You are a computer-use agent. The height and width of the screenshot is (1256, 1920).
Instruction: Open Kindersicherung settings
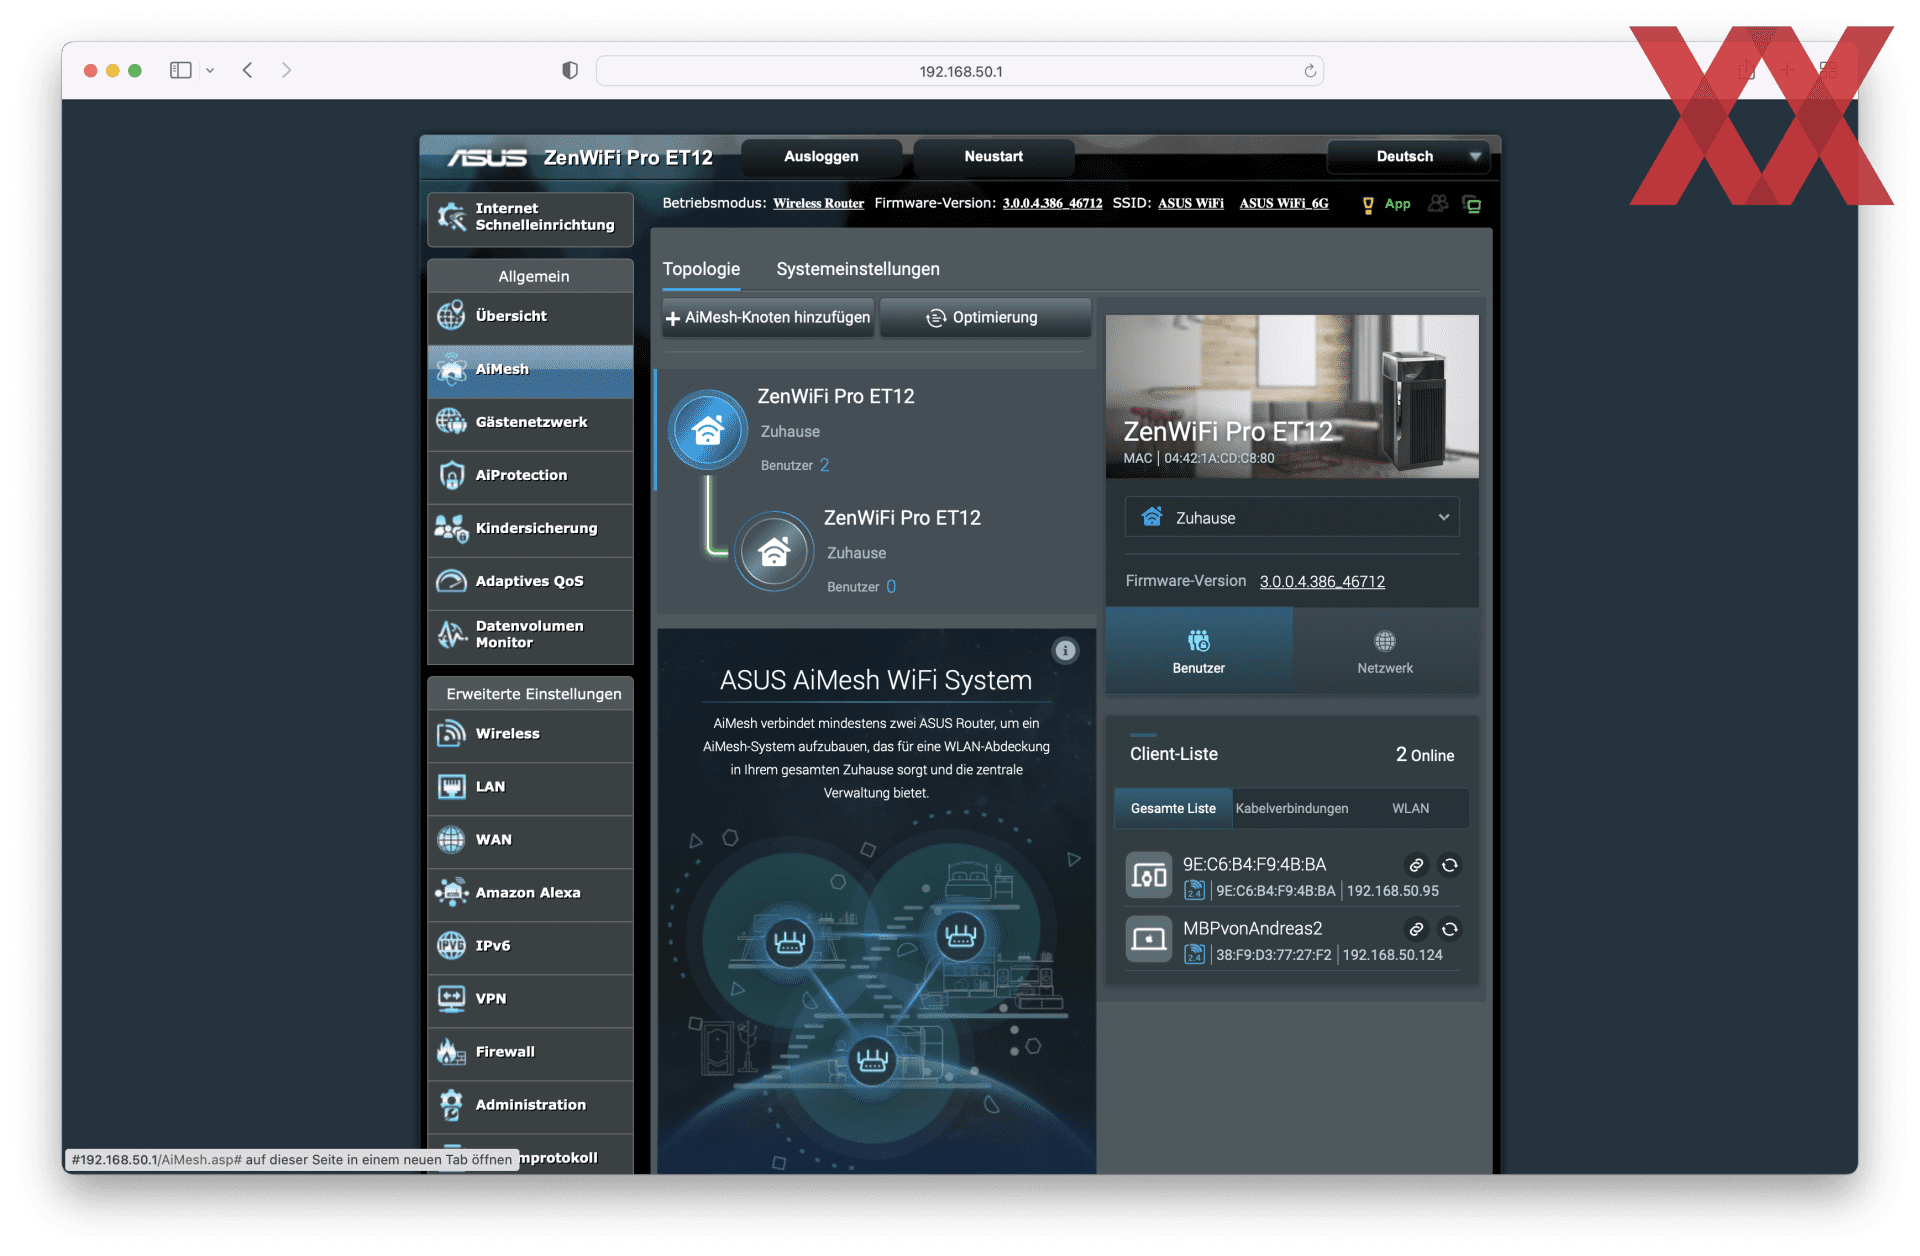[x=530, y=528]
